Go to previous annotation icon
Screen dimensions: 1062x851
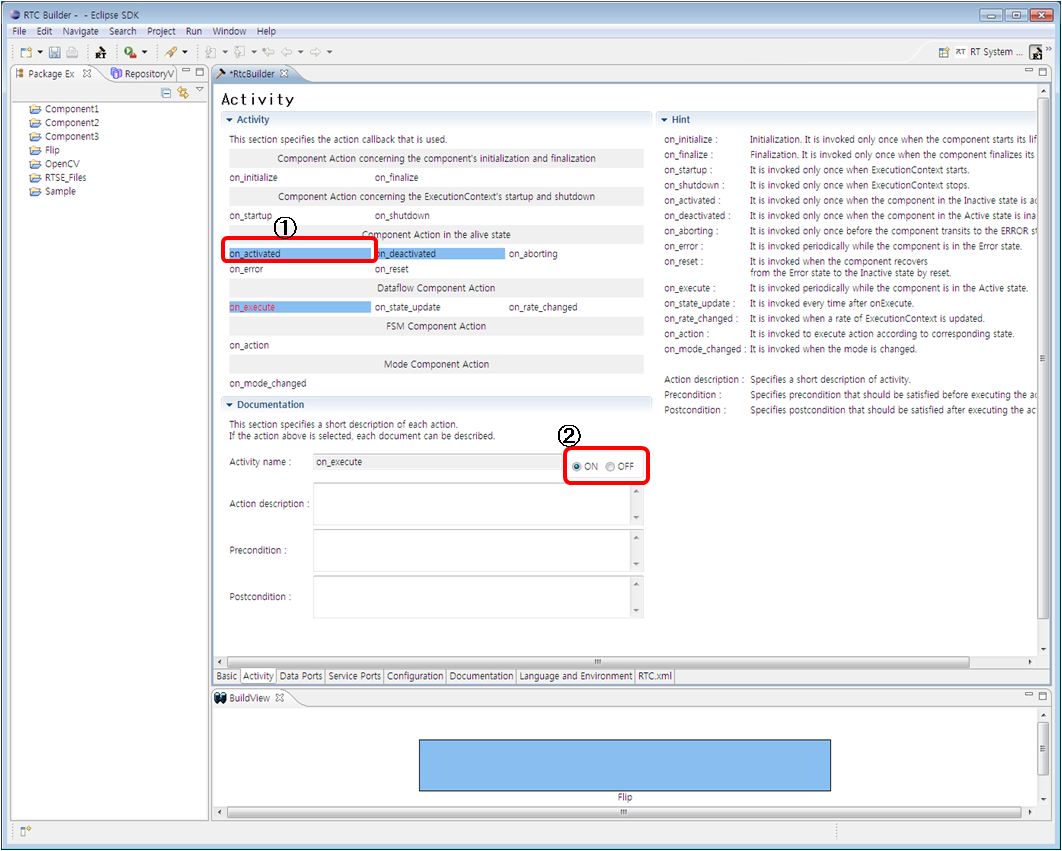(239, 52)
